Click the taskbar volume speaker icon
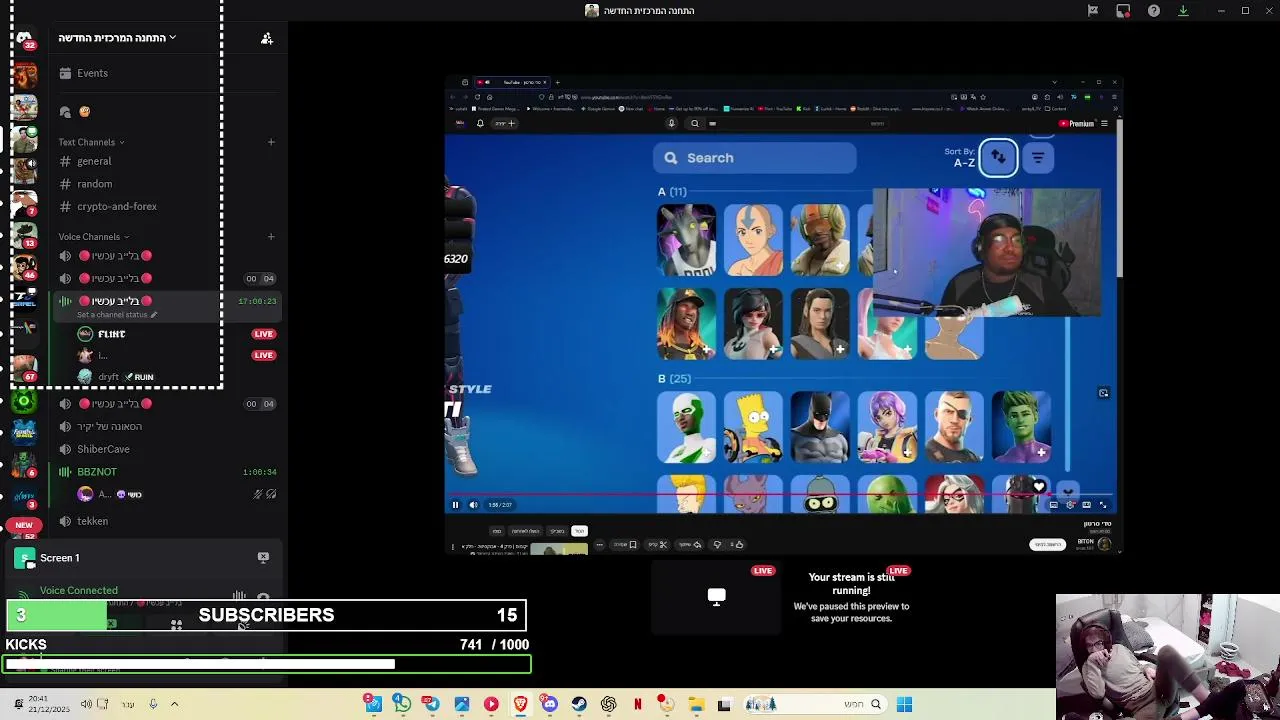The image size is (1280, 720). (86, 704)
